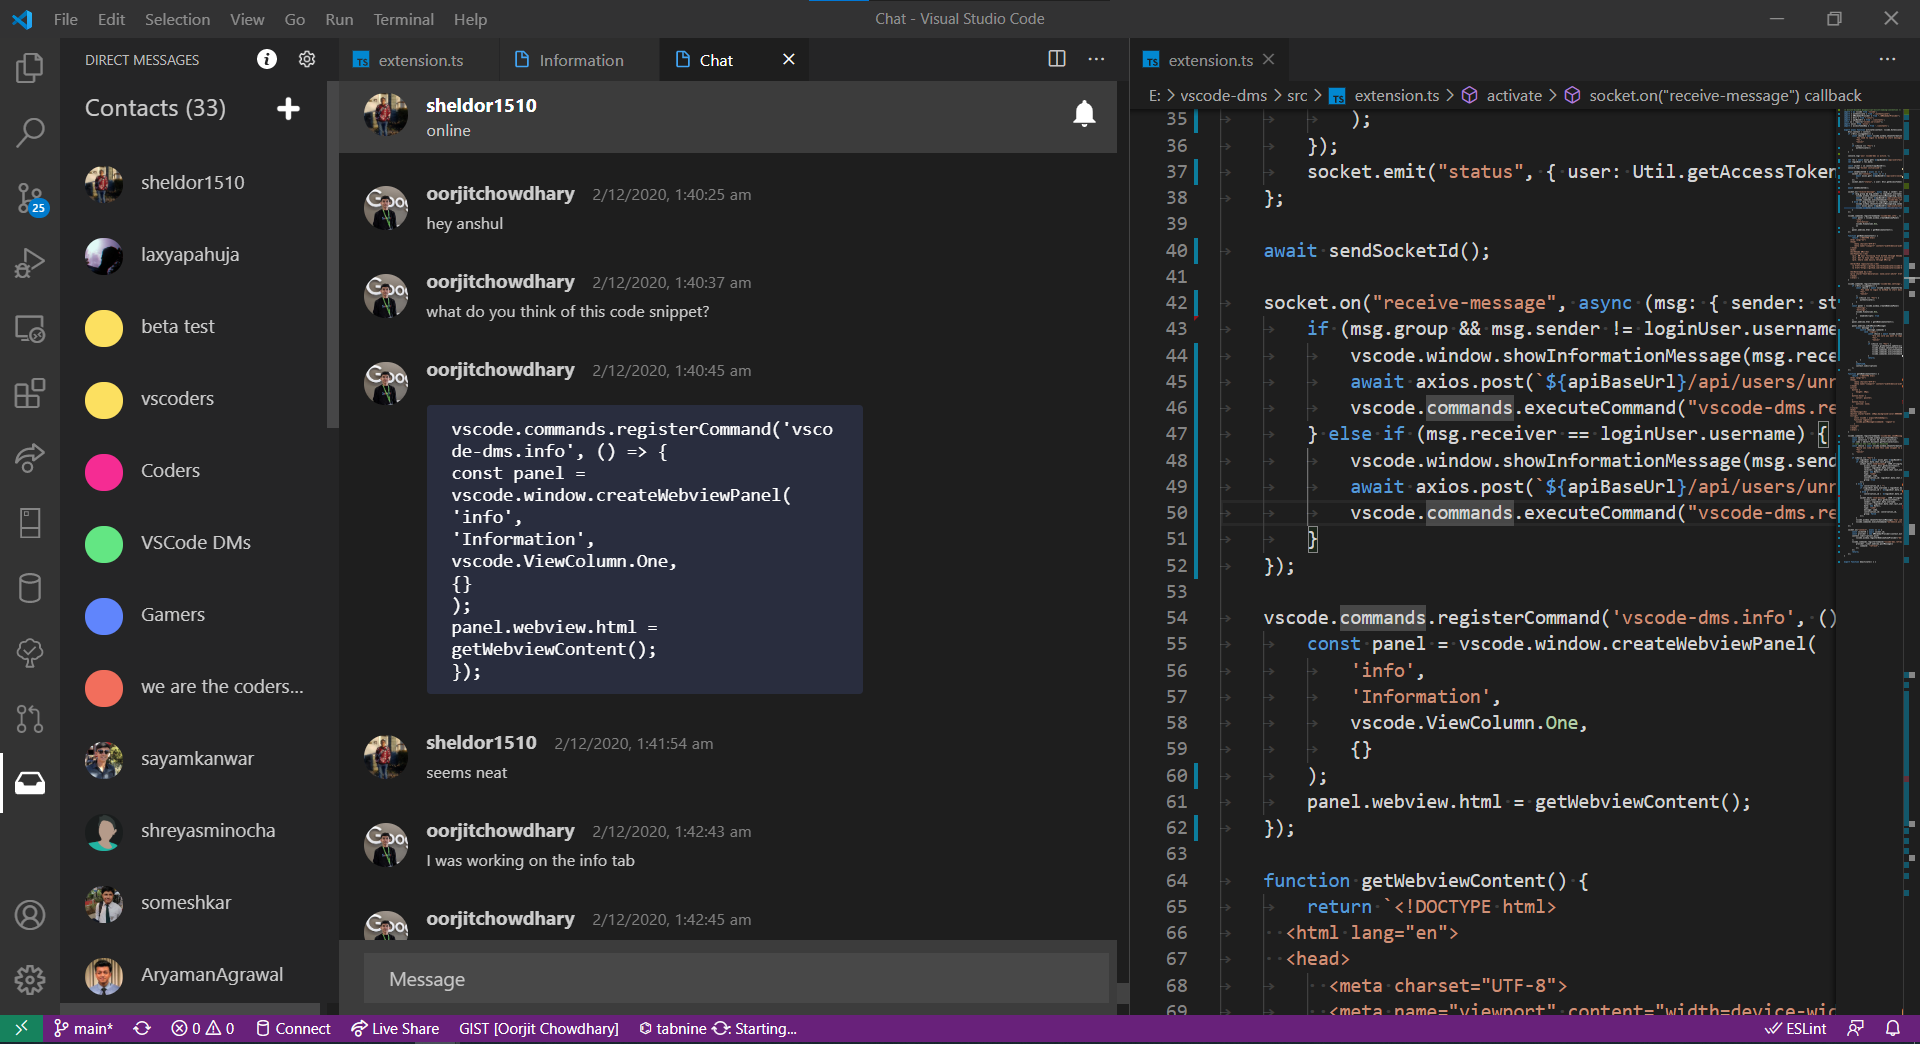Select the yellow beta test group avatar
The height and width of the screenshot is (1044, 1920).
click(104, 327)
